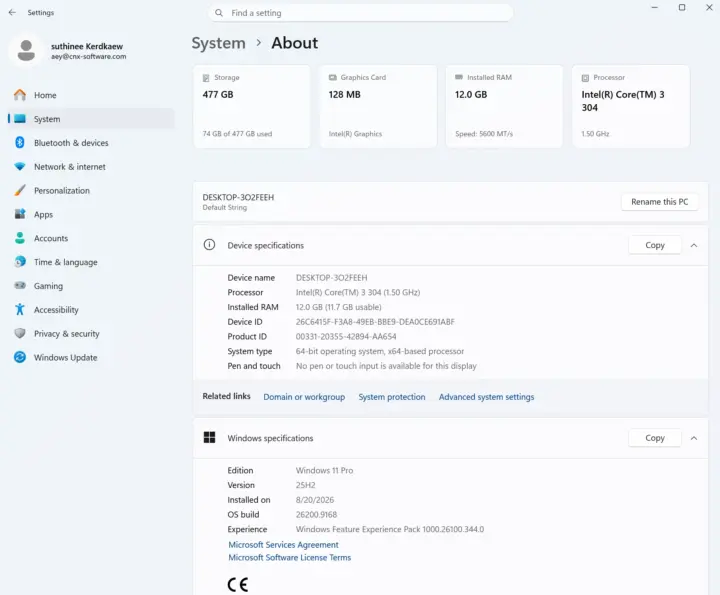
Task: Click the Device ID value text
Action: 375,322
